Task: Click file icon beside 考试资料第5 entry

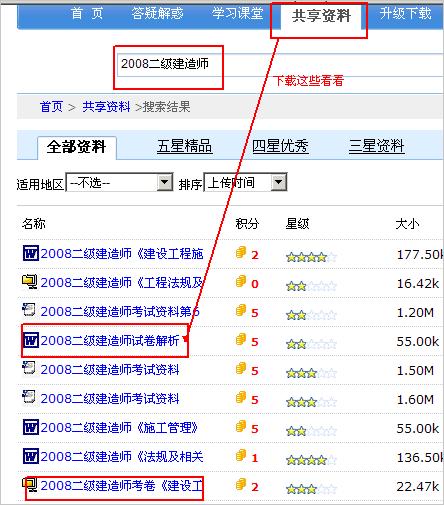Action: tap(29, 310)
